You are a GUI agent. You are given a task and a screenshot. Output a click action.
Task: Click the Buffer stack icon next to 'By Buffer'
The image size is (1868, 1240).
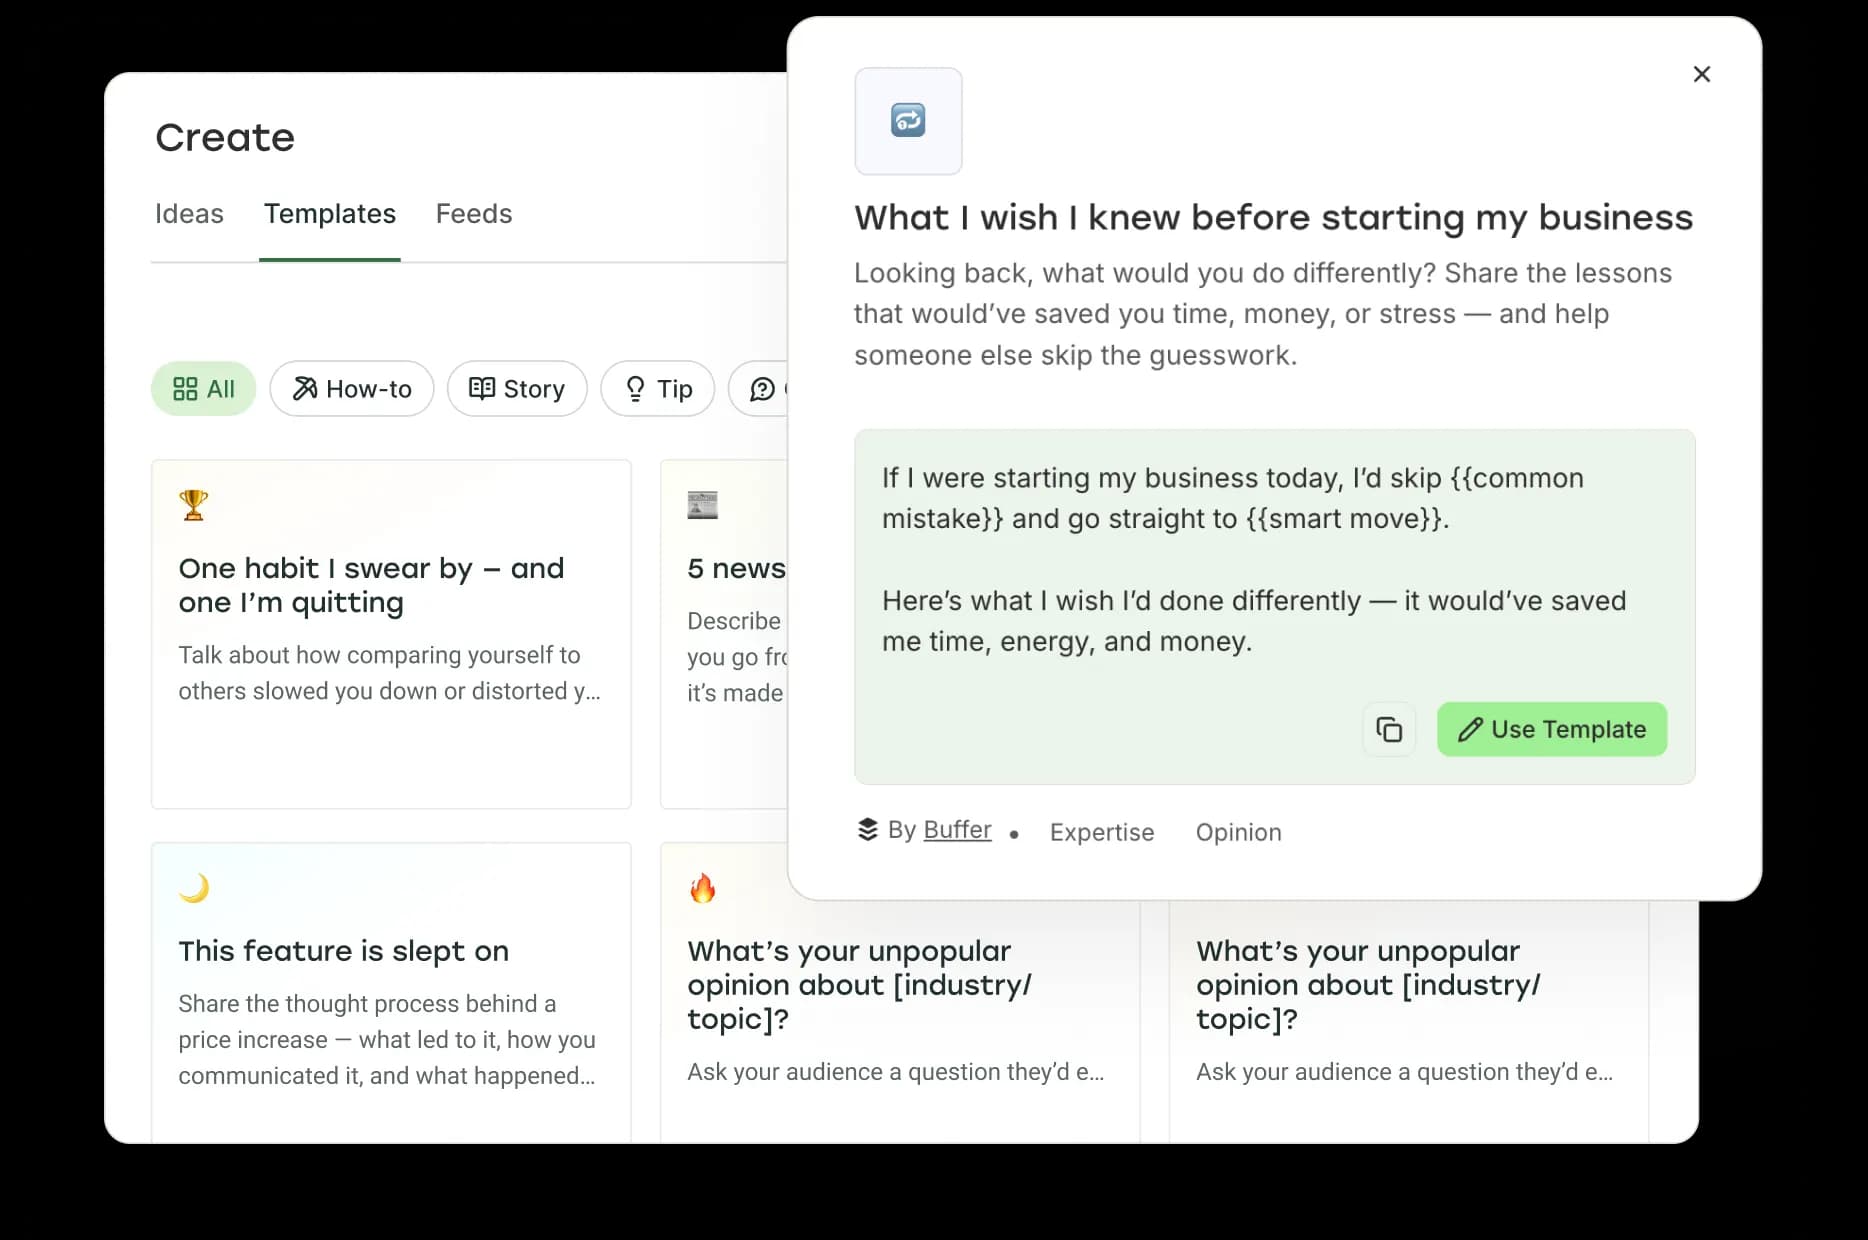pyautogui.click(x=866, y=829)
